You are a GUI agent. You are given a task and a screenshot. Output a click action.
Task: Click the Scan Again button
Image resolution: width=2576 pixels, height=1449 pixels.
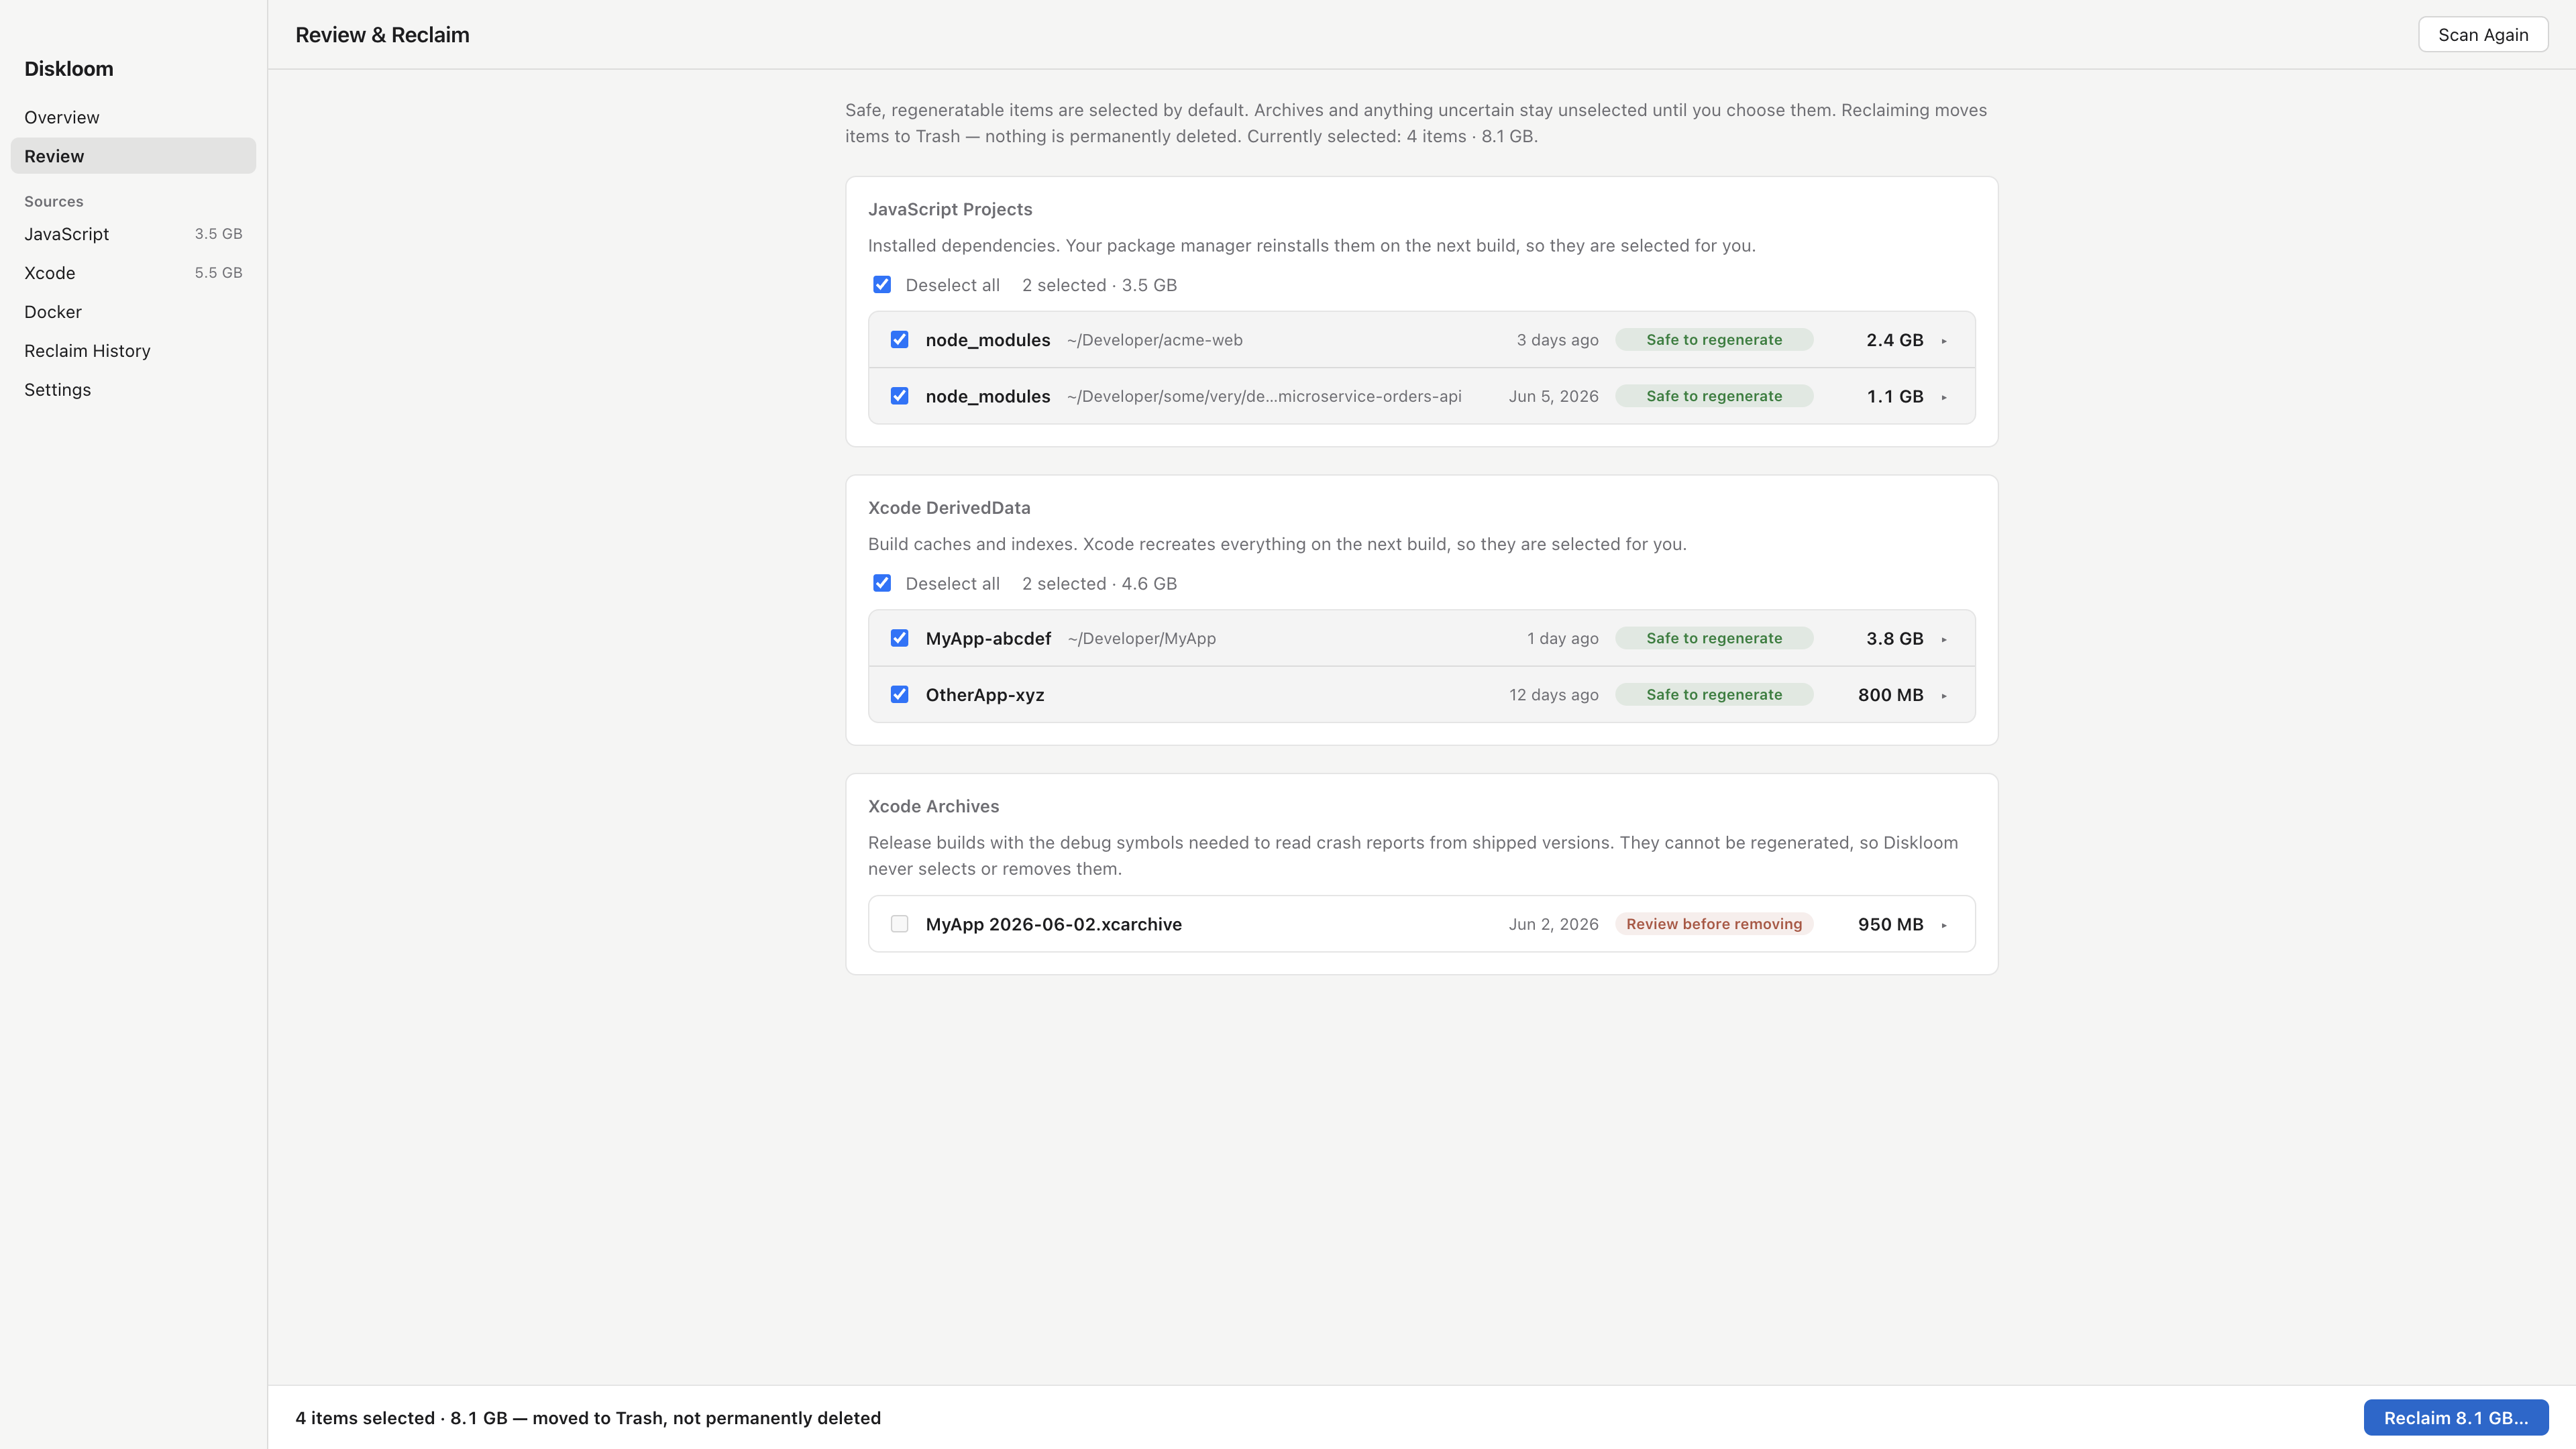coord(2483,35)
